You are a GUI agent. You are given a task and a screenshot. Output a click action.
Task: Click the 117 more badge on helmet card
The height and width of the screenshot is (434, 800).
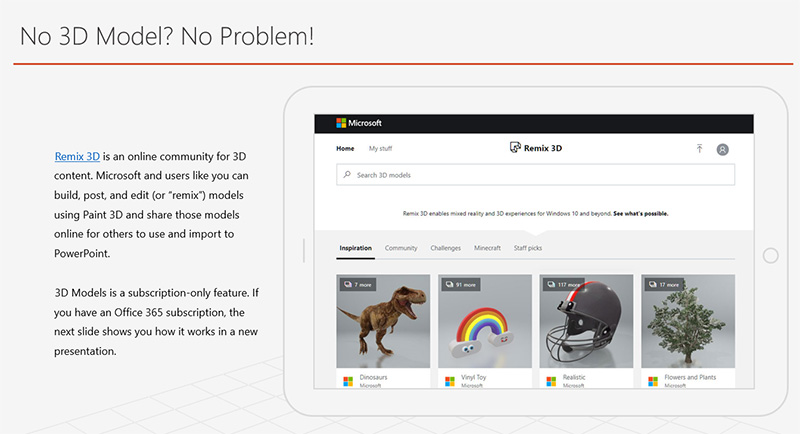[x=564, y=285]
